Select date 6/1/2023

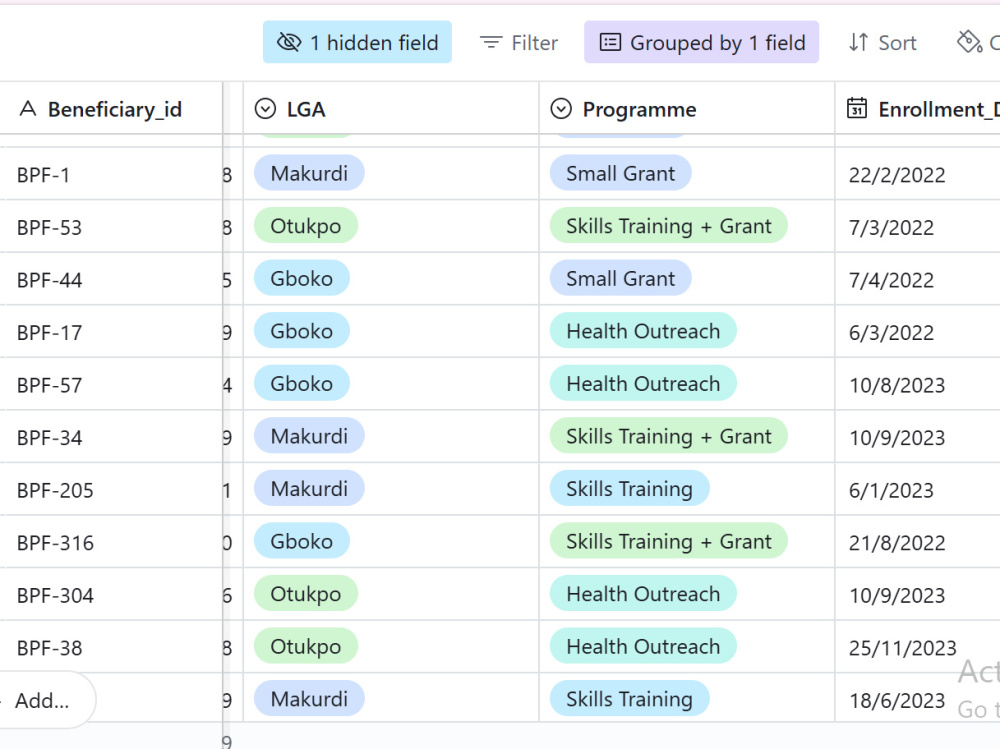(891, 490)
